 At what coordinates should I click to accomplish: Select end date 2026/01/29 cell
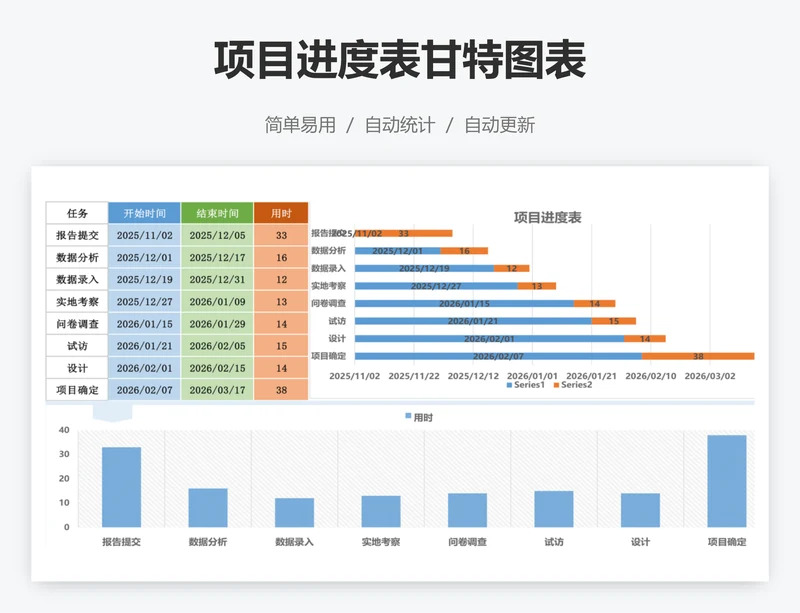[217, 324]
